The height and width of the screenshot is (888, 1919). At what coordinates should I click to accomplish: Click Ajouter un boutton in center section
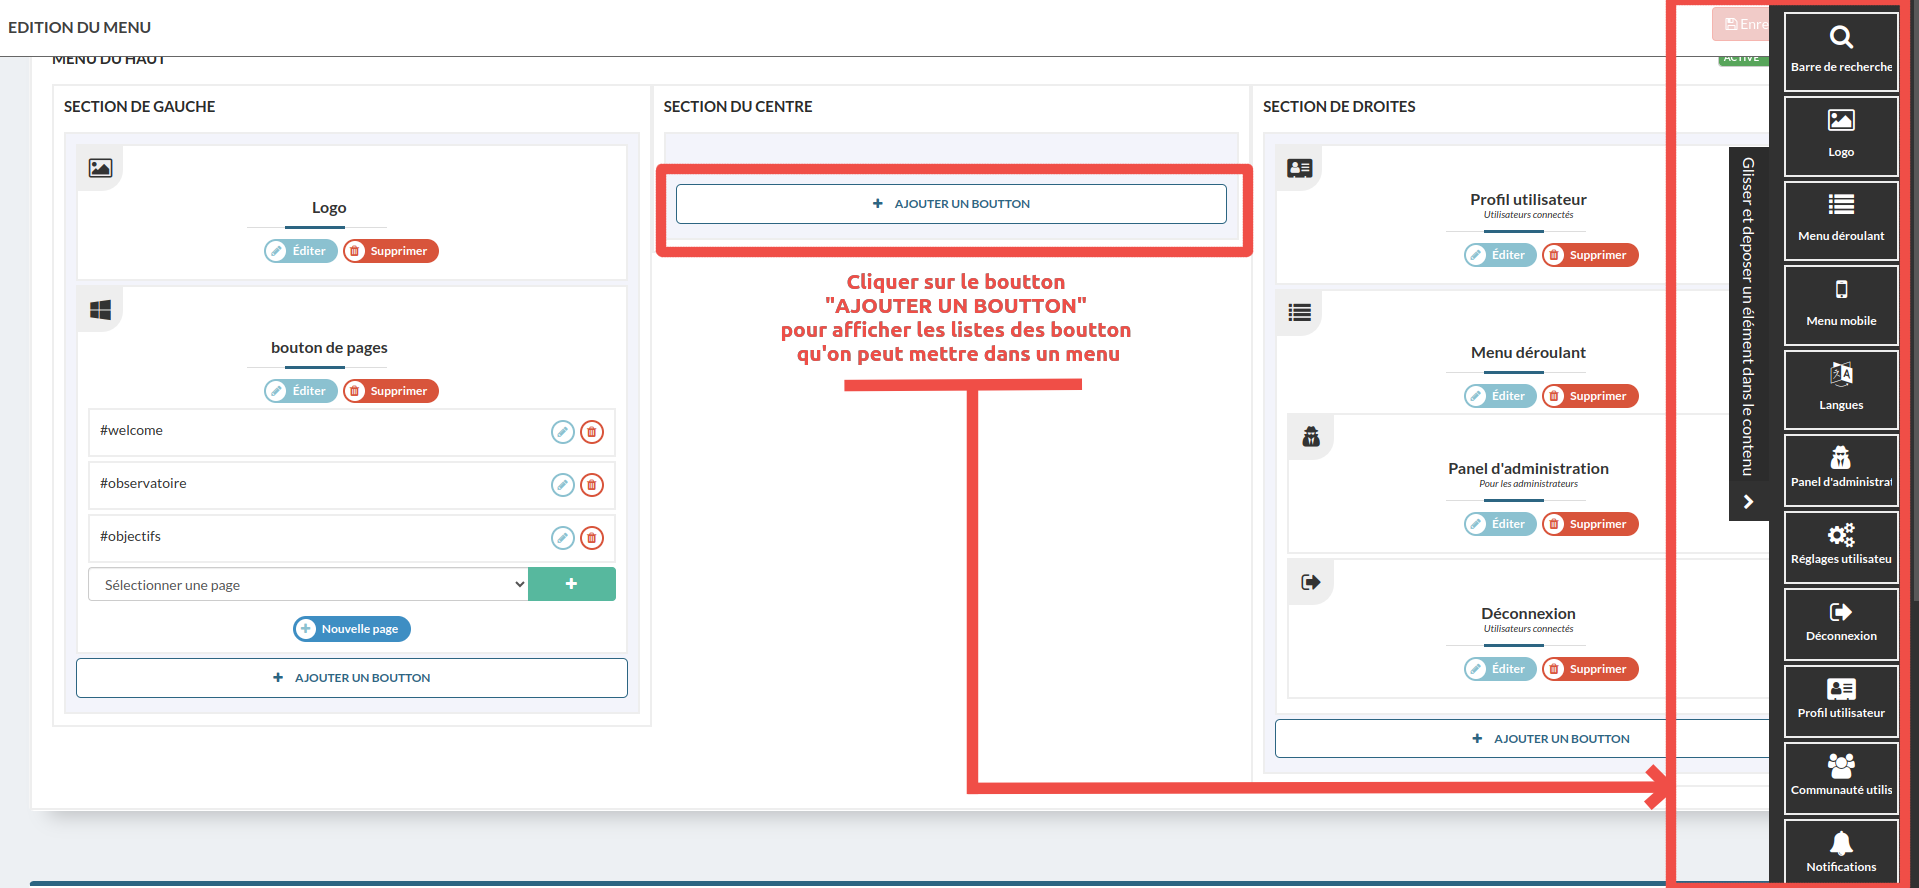[x=951, y=204]
